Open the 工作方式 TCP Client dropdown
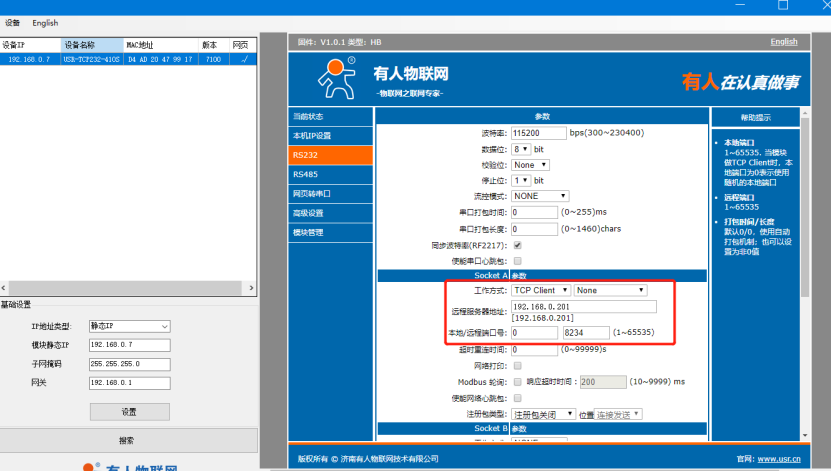This screenshot has height=472, width=831. click(x=541, y=290)
